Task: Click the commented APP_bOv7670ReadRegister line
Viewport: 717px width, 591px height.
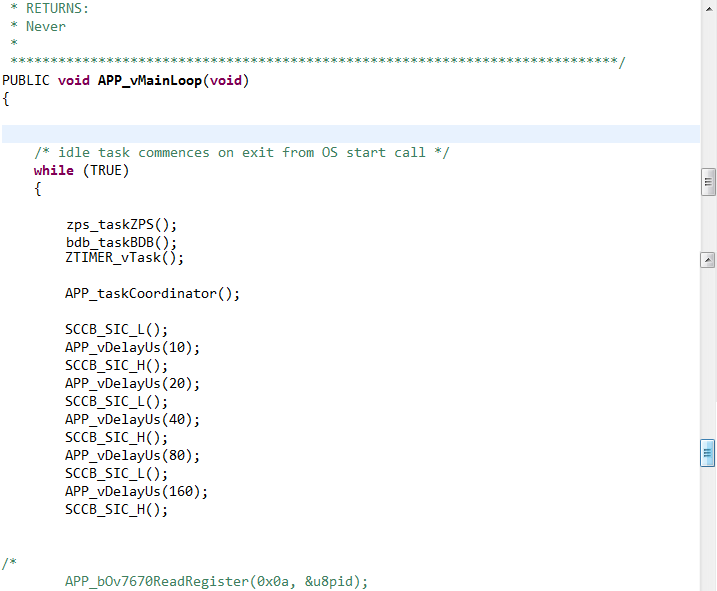Action: click(x=216, y=581)
